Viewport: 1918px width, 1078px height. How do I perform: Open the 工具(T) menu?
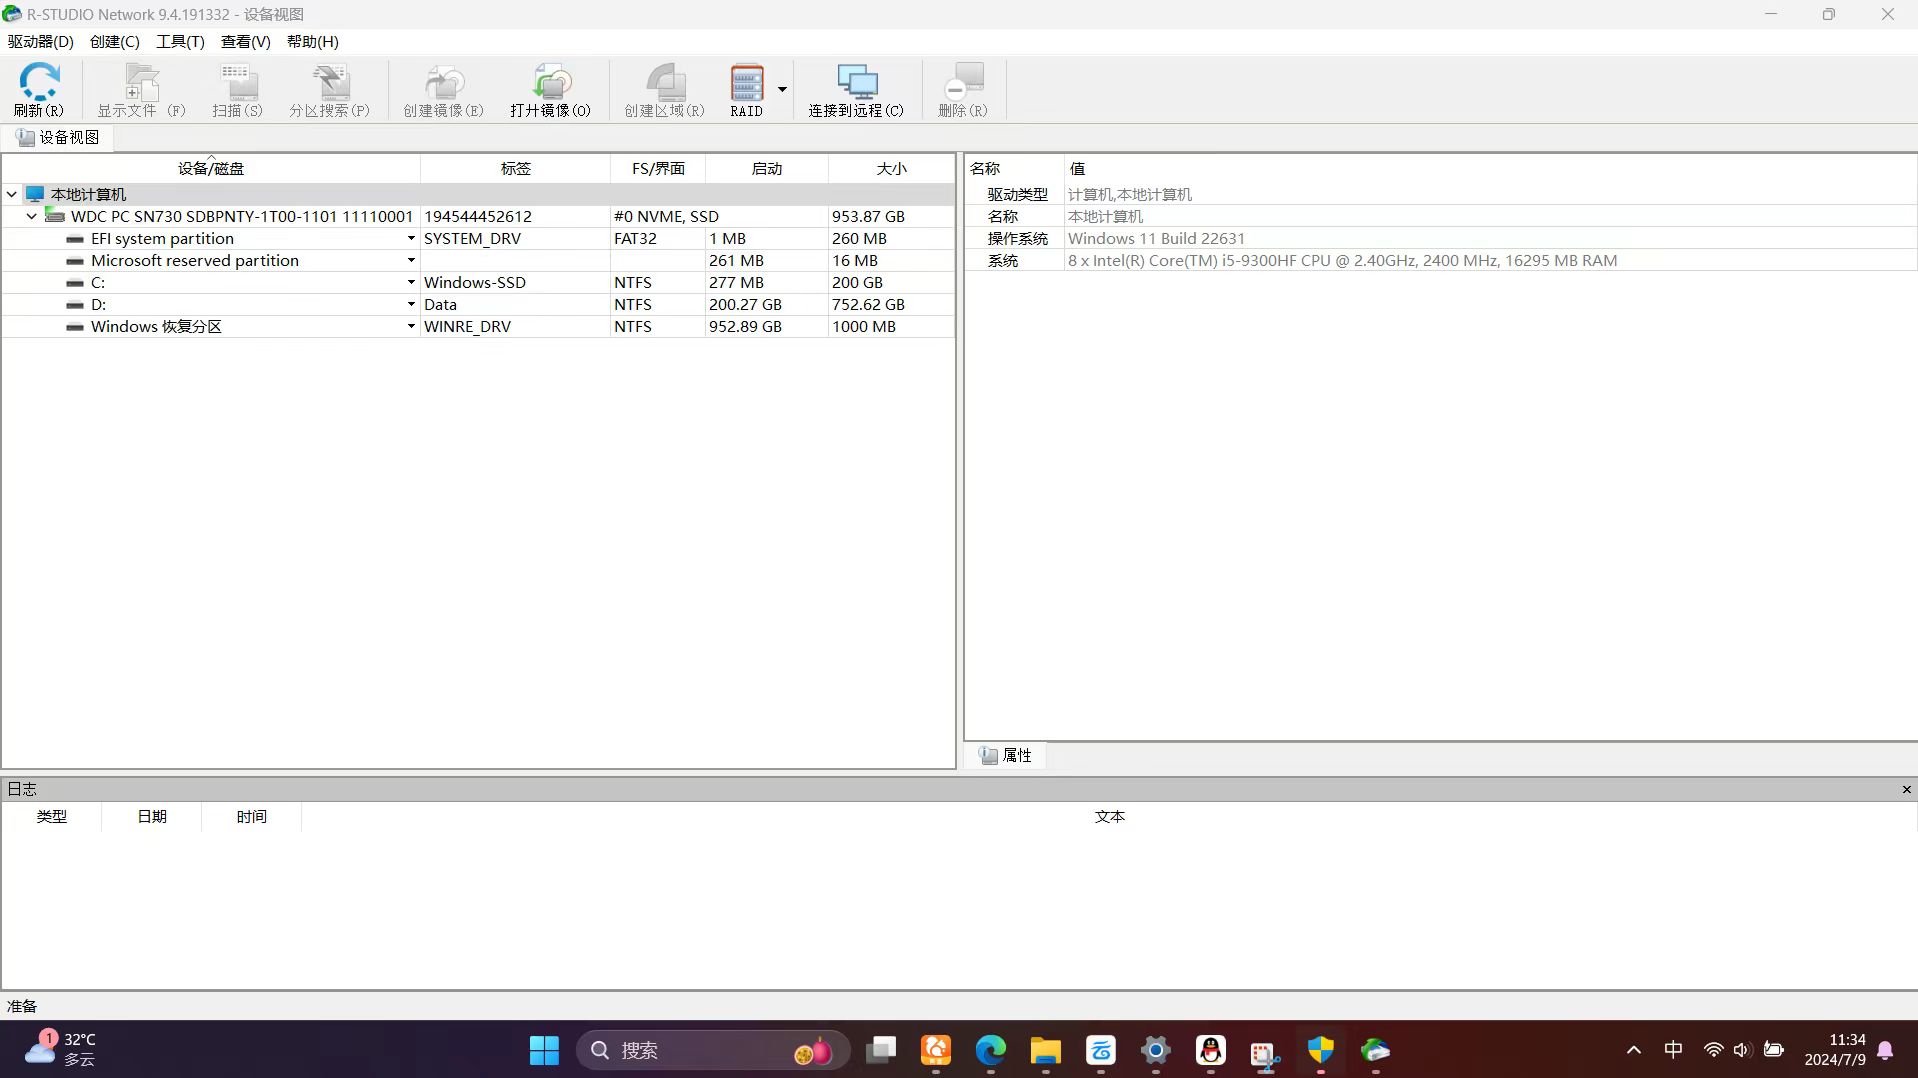[180, 42]
